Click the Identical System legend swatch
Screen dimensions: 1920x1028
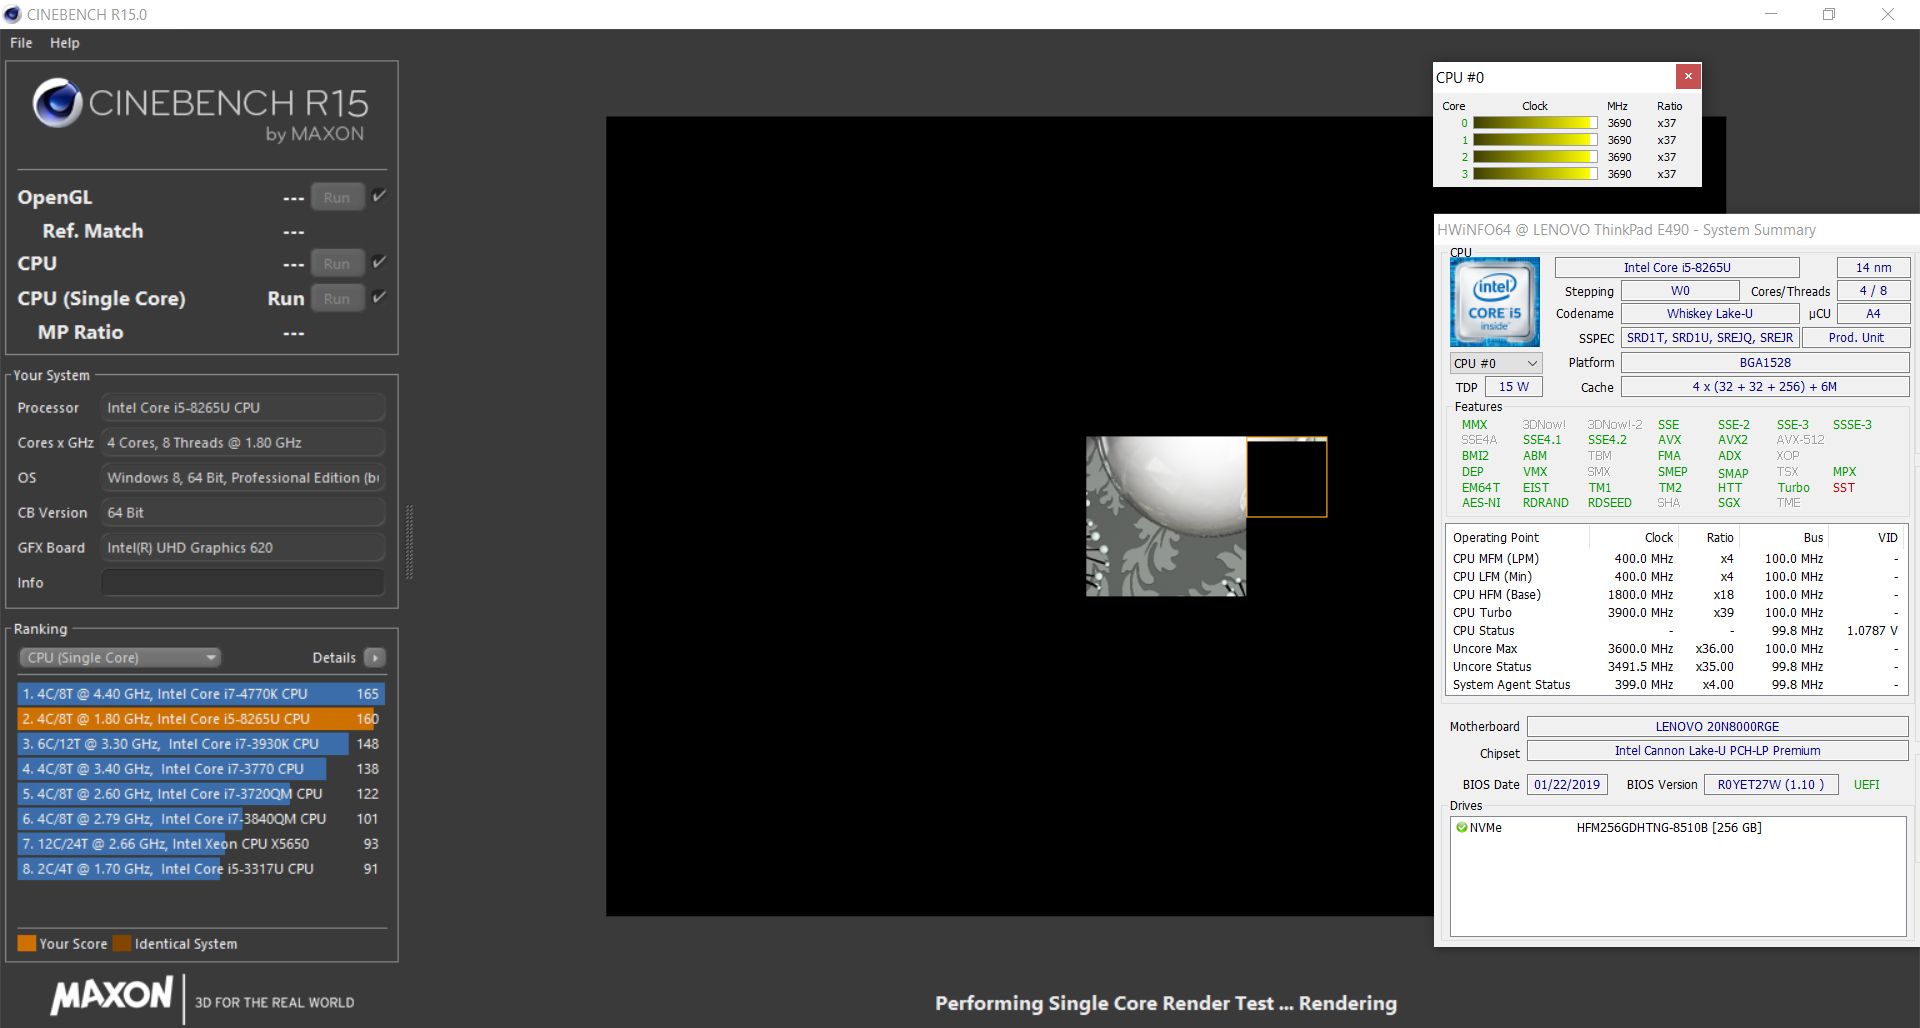(x=122, y=944)
